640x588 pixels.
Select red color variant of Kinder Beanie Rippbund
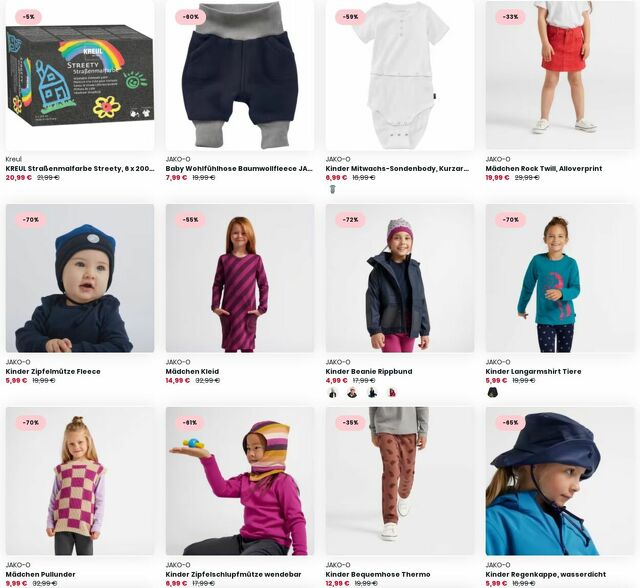pos(392,393)
